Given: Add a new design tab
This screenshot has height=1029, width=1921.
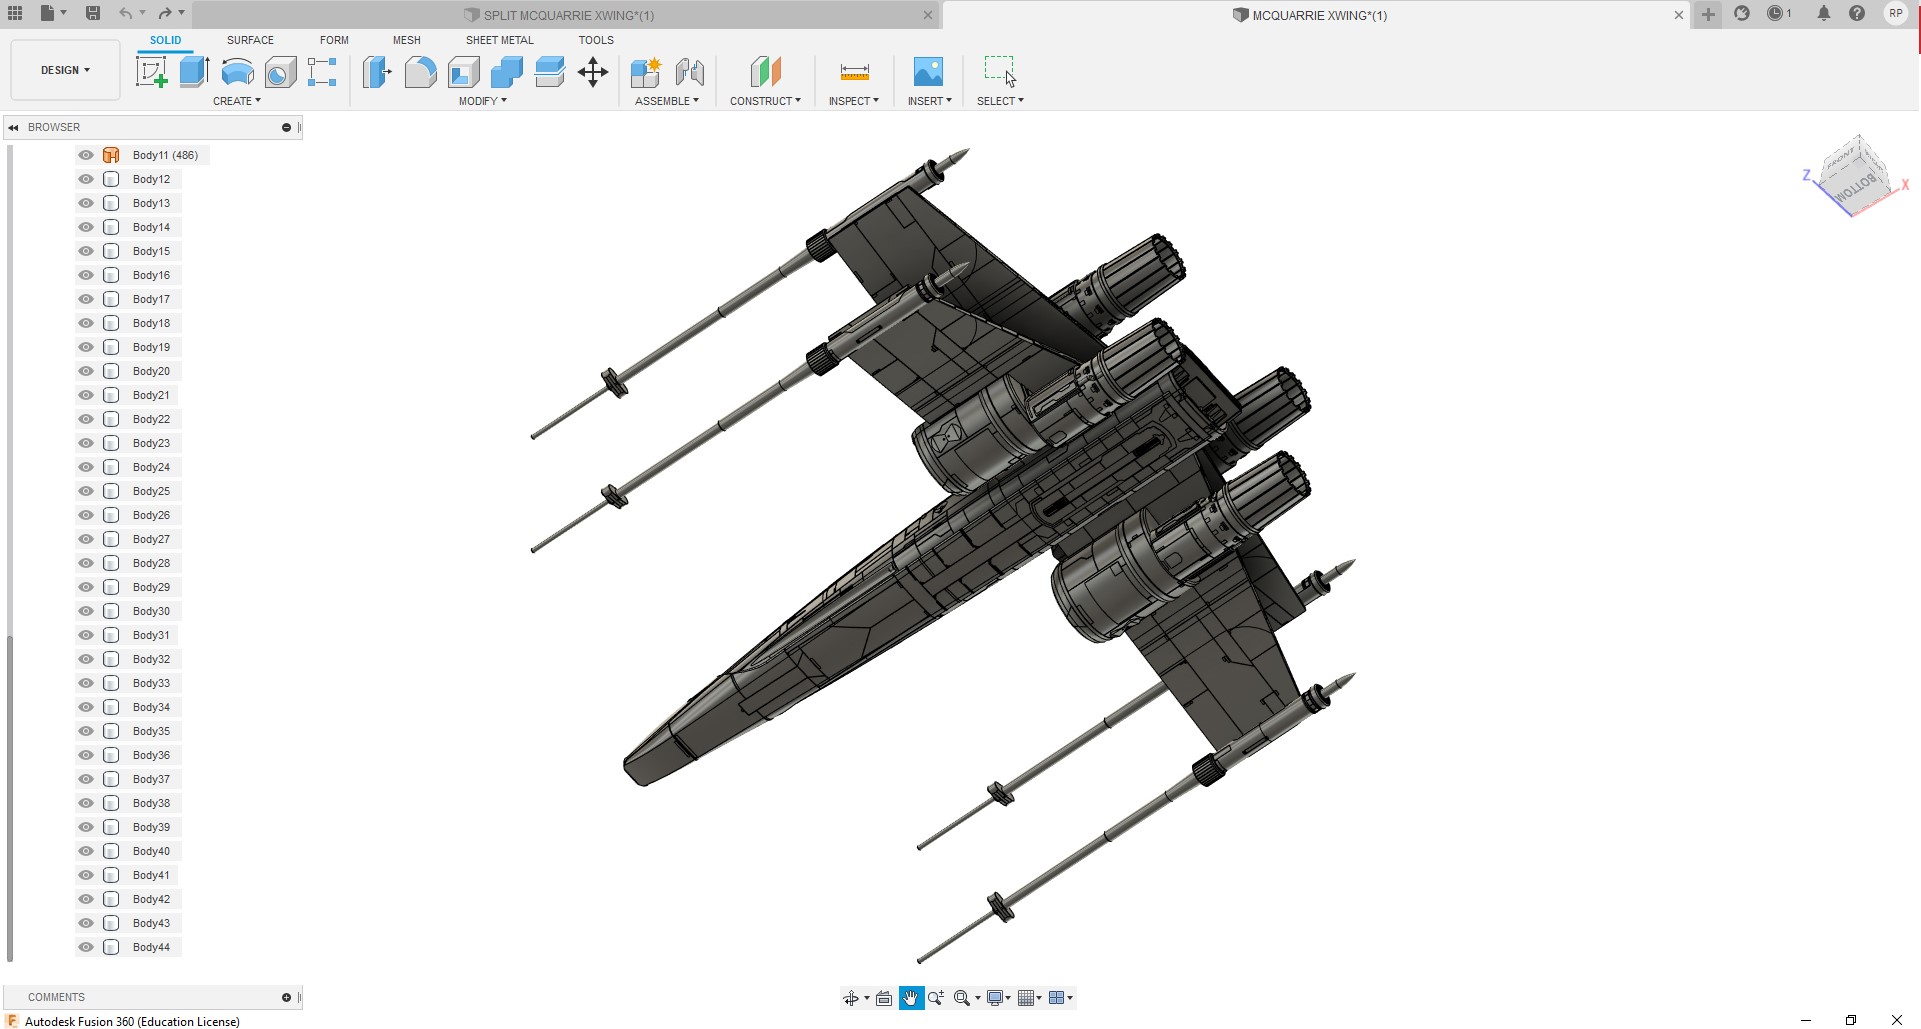Looking at the screenshot, I should tap(1708, 14).
